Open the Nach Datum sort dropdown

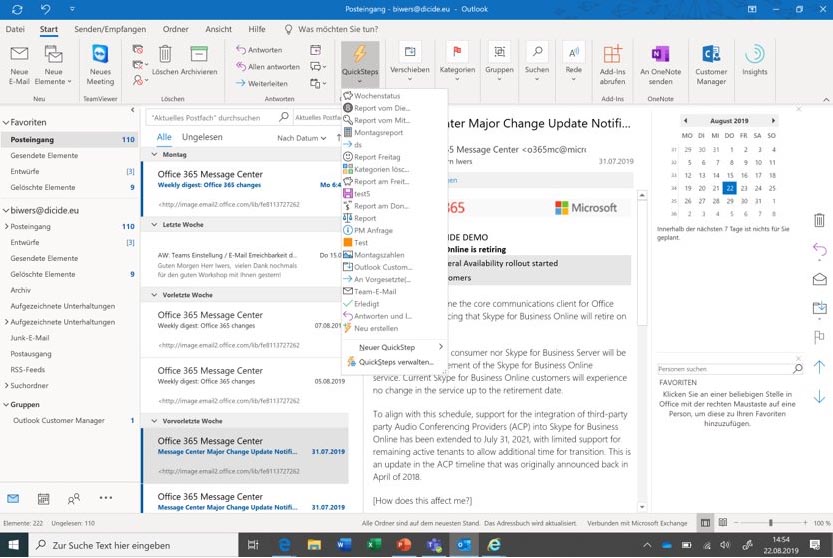301,138
